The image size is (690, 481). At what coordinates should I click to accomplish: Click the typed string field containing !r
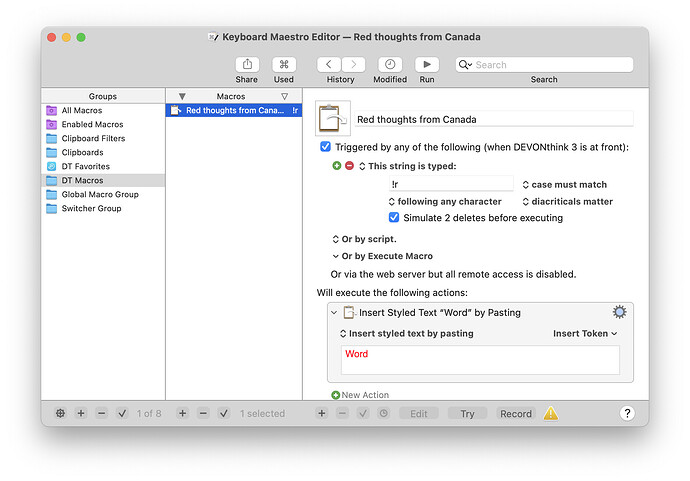click(x=451, y=184)
